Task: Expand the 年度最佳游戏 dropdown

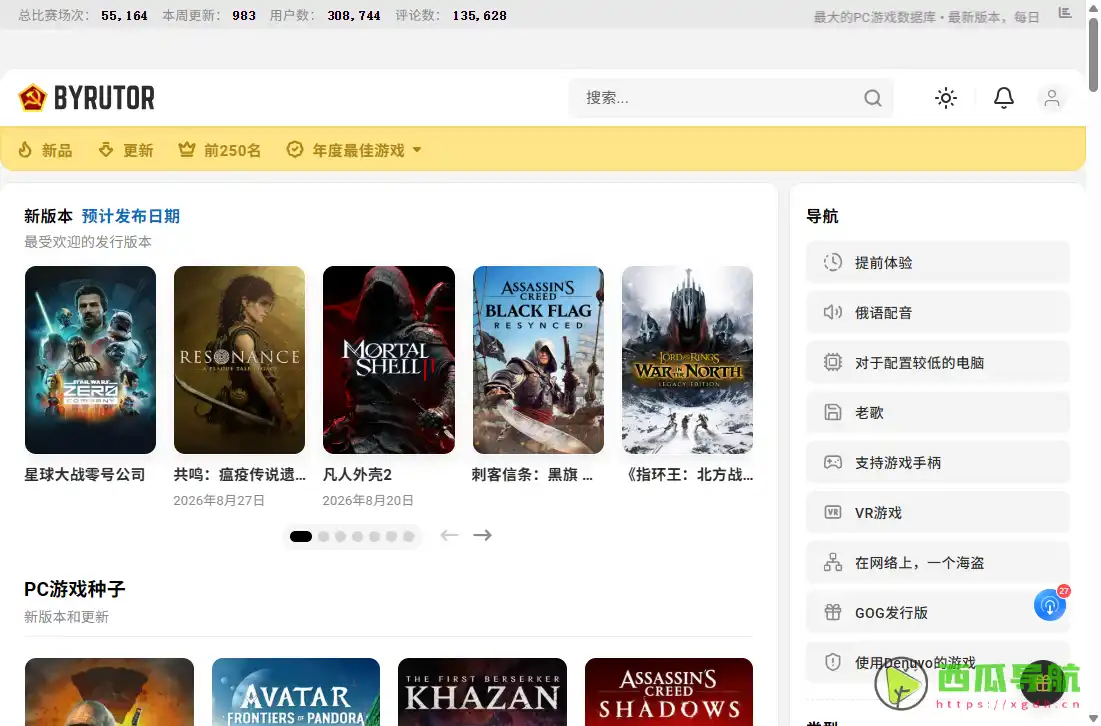Action: click(354, 150)
